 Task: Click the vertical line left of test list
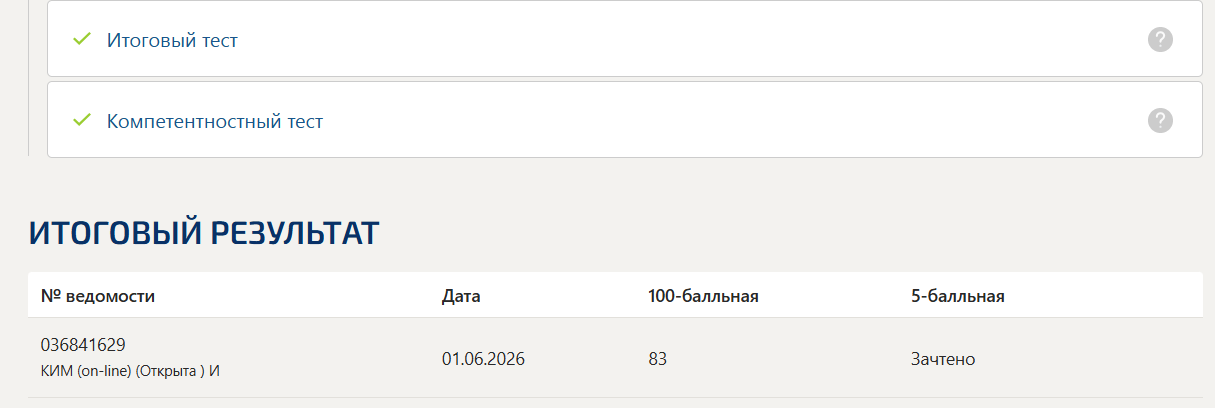click(29, 78)
